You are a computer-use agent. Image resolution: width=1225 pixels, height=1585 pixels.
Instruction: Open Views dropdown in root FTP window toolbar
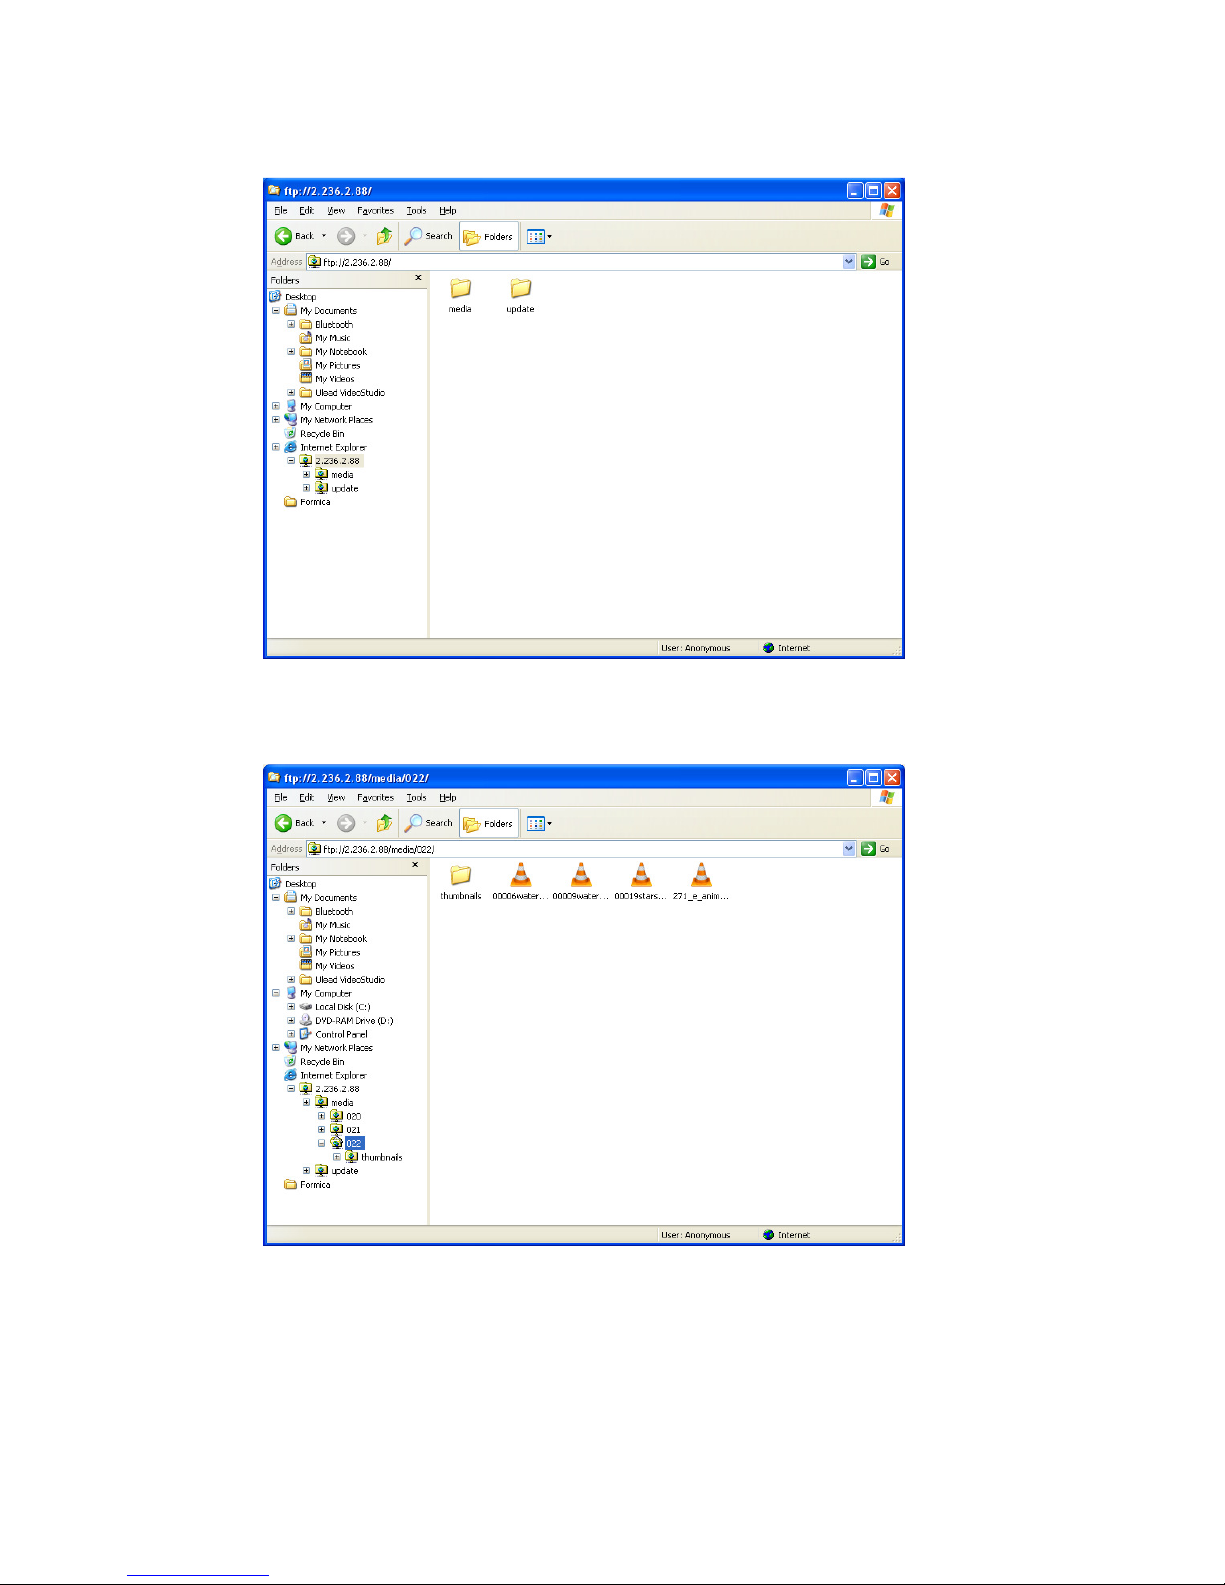click(539, 236)
